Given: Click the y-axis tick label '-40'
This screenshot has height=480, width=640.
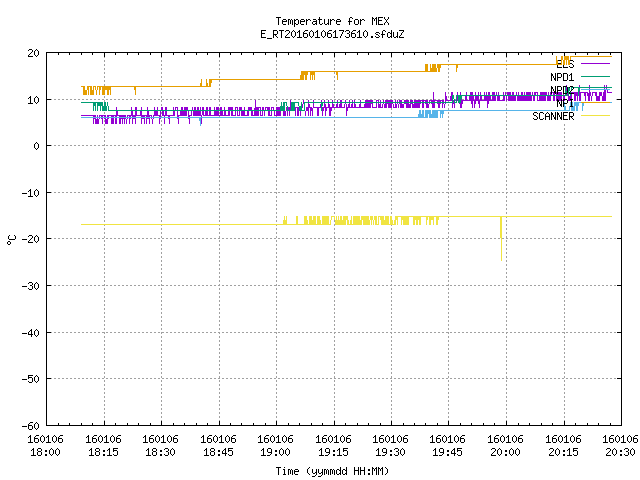Looking at the screenshot, I should [31, 333].
